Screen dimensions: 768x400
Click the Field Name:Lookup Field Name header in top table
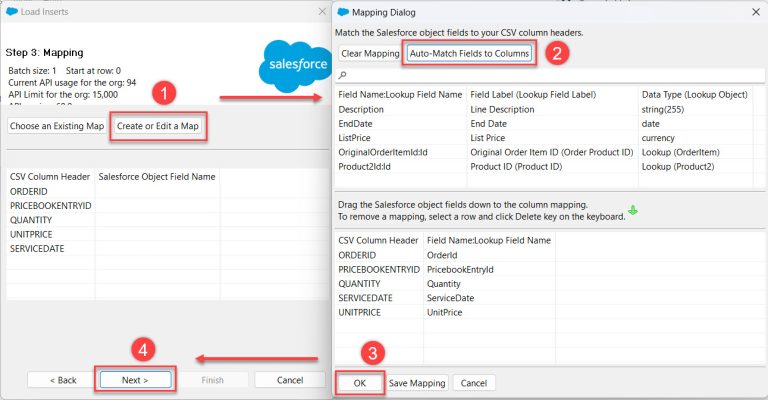(400, 94)
